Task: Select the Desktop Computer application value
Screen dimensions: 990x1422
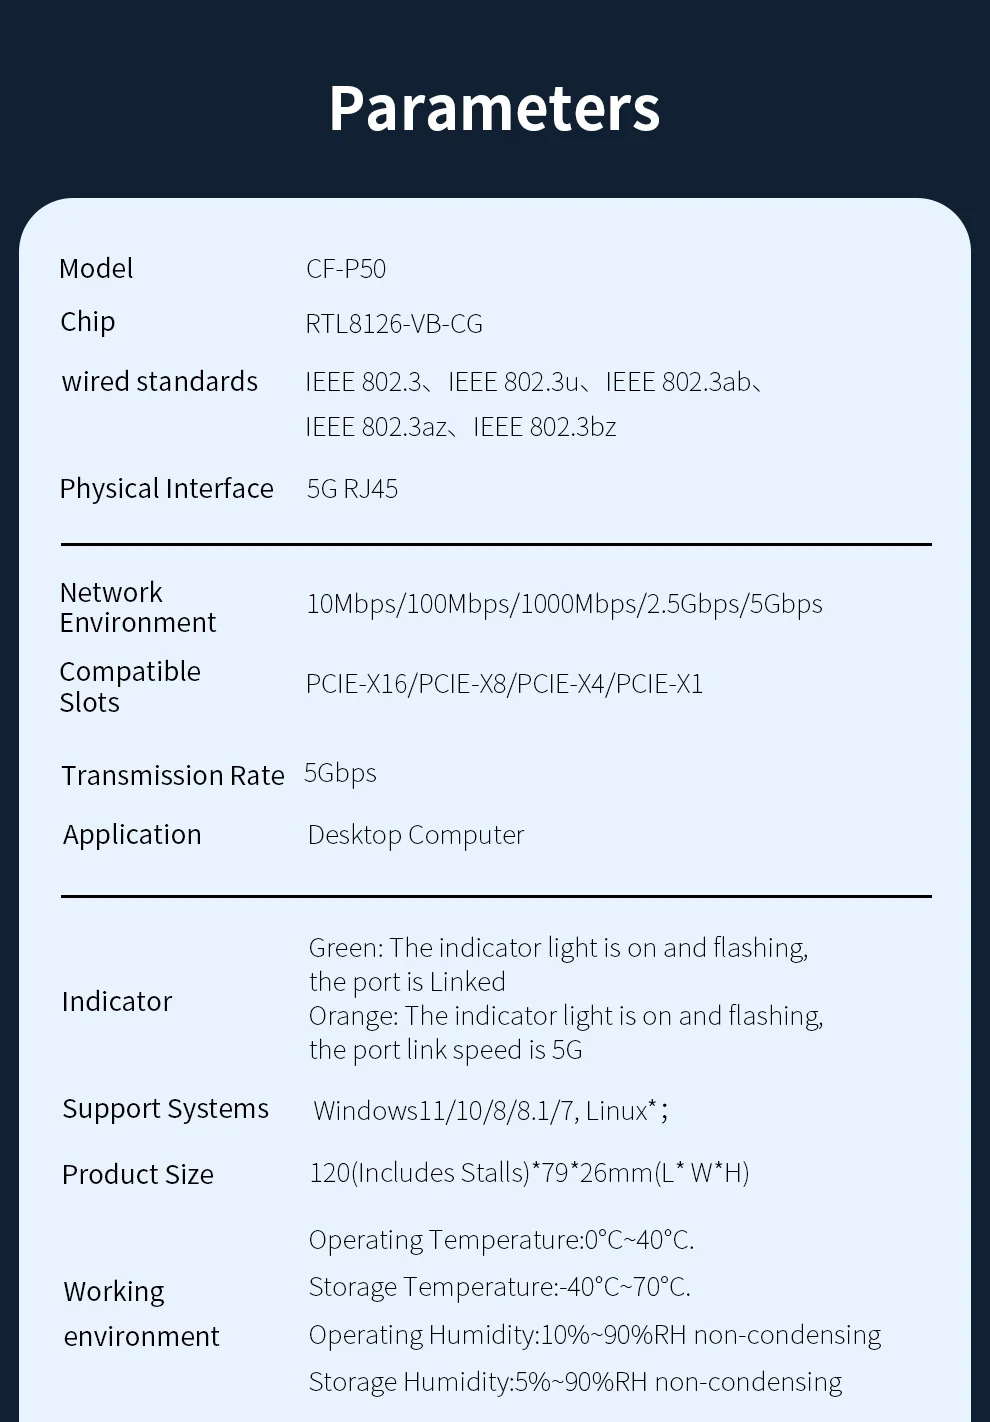Action: click(416, 835)
